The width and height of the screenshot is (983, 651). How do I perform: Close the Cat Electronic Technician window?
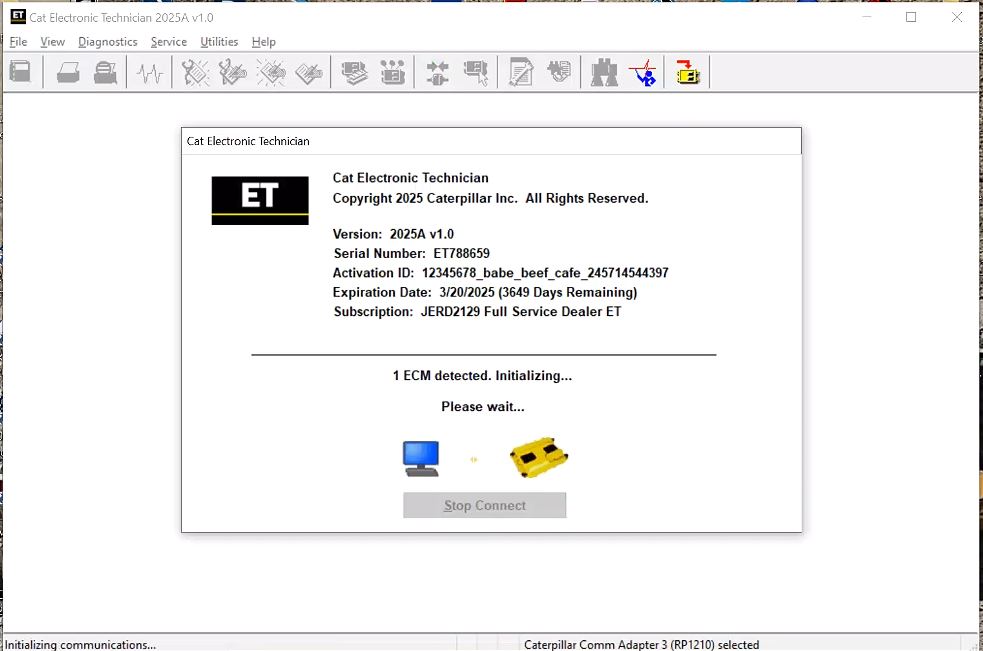[957, 17]
